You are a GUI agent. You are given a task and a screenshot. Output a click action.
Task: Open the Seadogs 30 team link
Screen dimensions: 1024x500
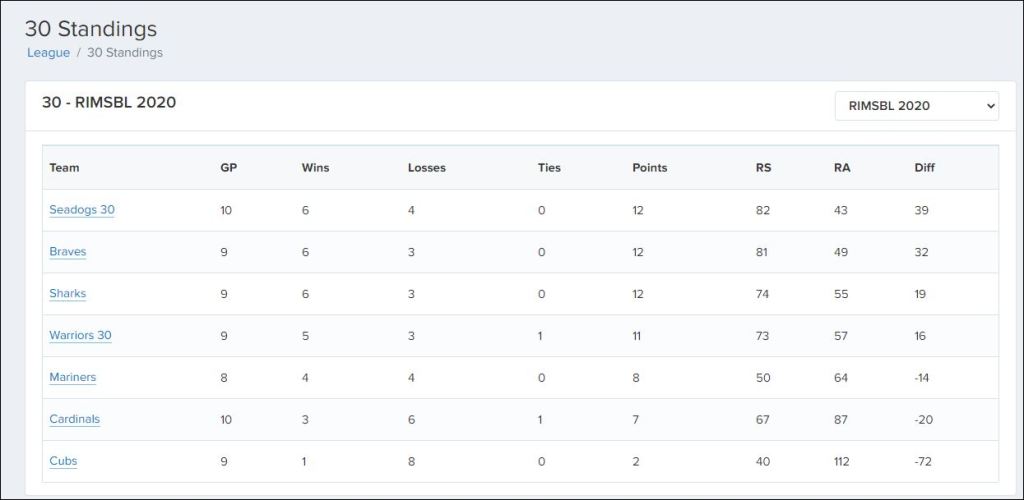coord(82,210)
